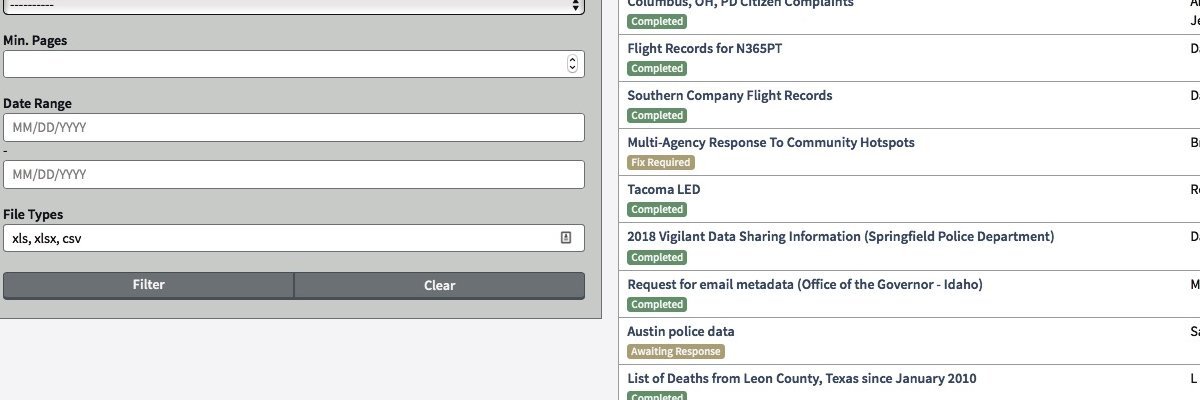The height and width of the screenshot is (400, 1200).
Task: Click the Date Range start date field
Action: 293,128
